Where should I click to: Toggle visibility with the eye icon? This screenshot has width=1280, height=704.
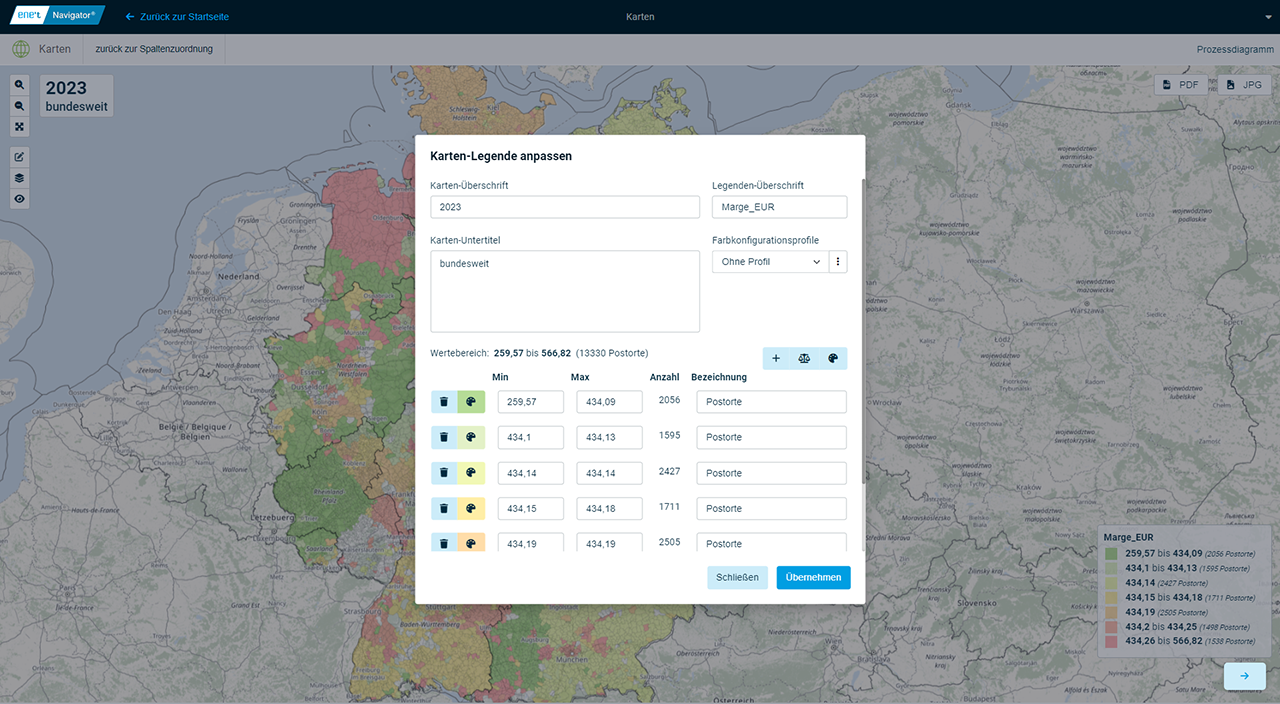(20, 199)
